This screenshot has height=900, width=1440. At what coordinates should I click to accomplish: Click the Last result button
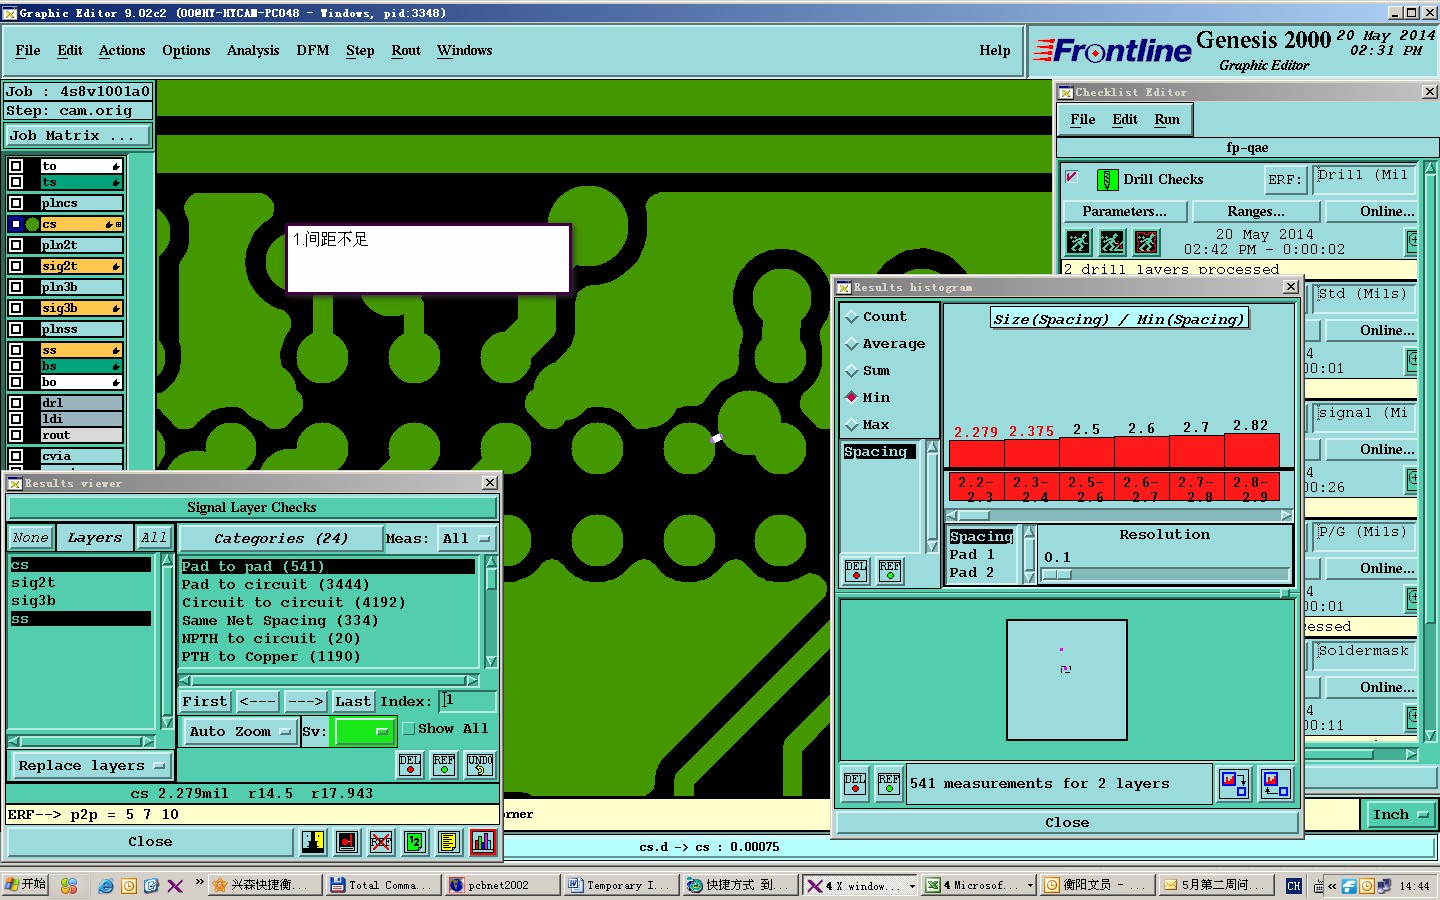click(x=353, y=702)
